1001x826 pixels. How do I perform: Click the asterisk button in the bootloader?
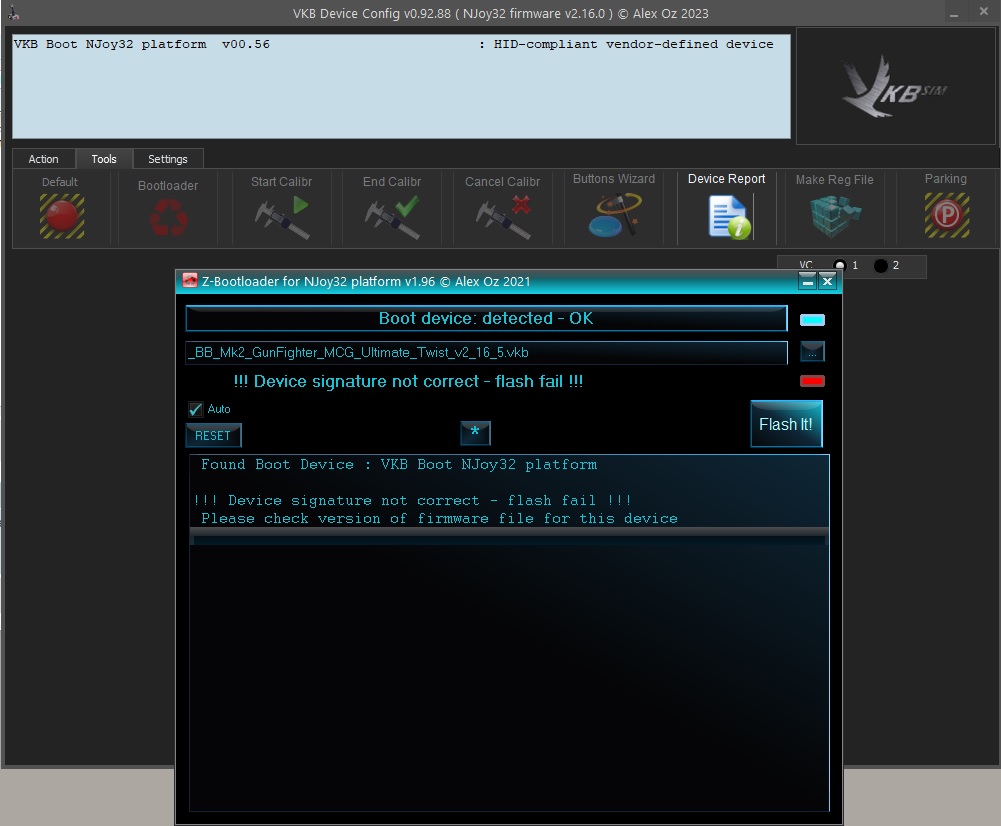pyautogui.click(x=475, y=433)
